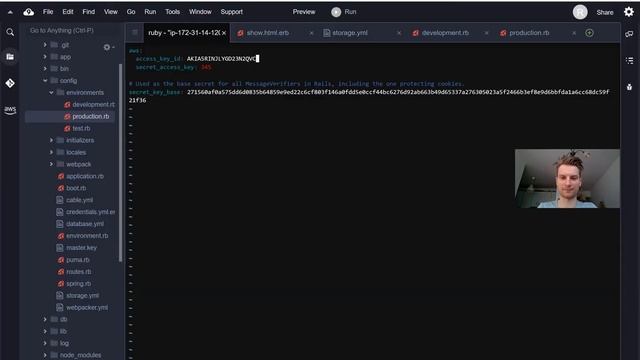Click the user avatar circle
Image resolution: width=640 pixels, height=360 pixels.
(580, 12)
